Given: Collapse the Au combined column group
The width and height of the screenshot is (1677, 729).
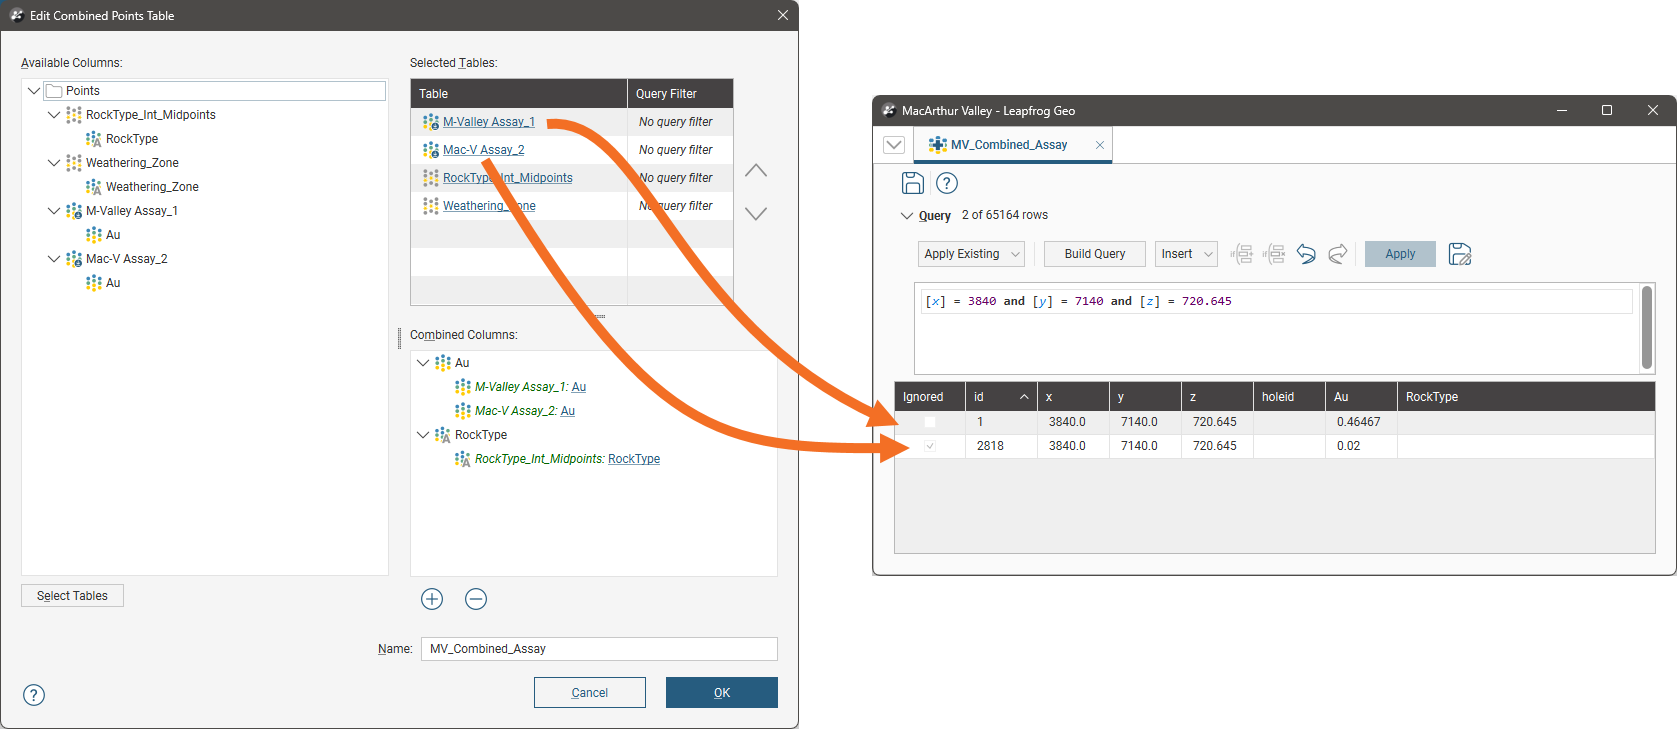Looking at the screenshot, I should coord(423,363).
